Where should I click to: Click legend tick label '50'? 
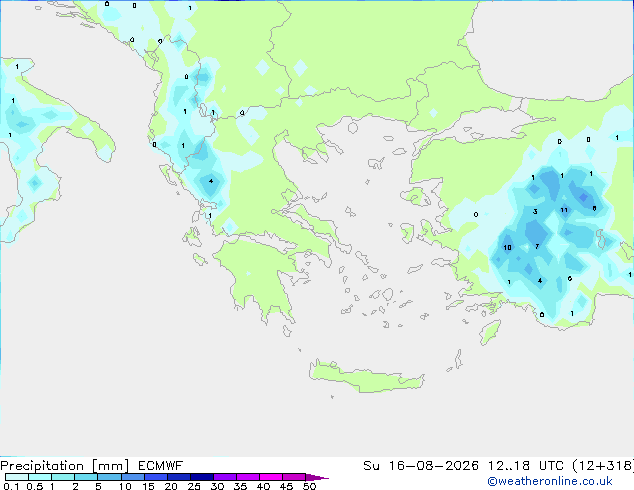310,486
